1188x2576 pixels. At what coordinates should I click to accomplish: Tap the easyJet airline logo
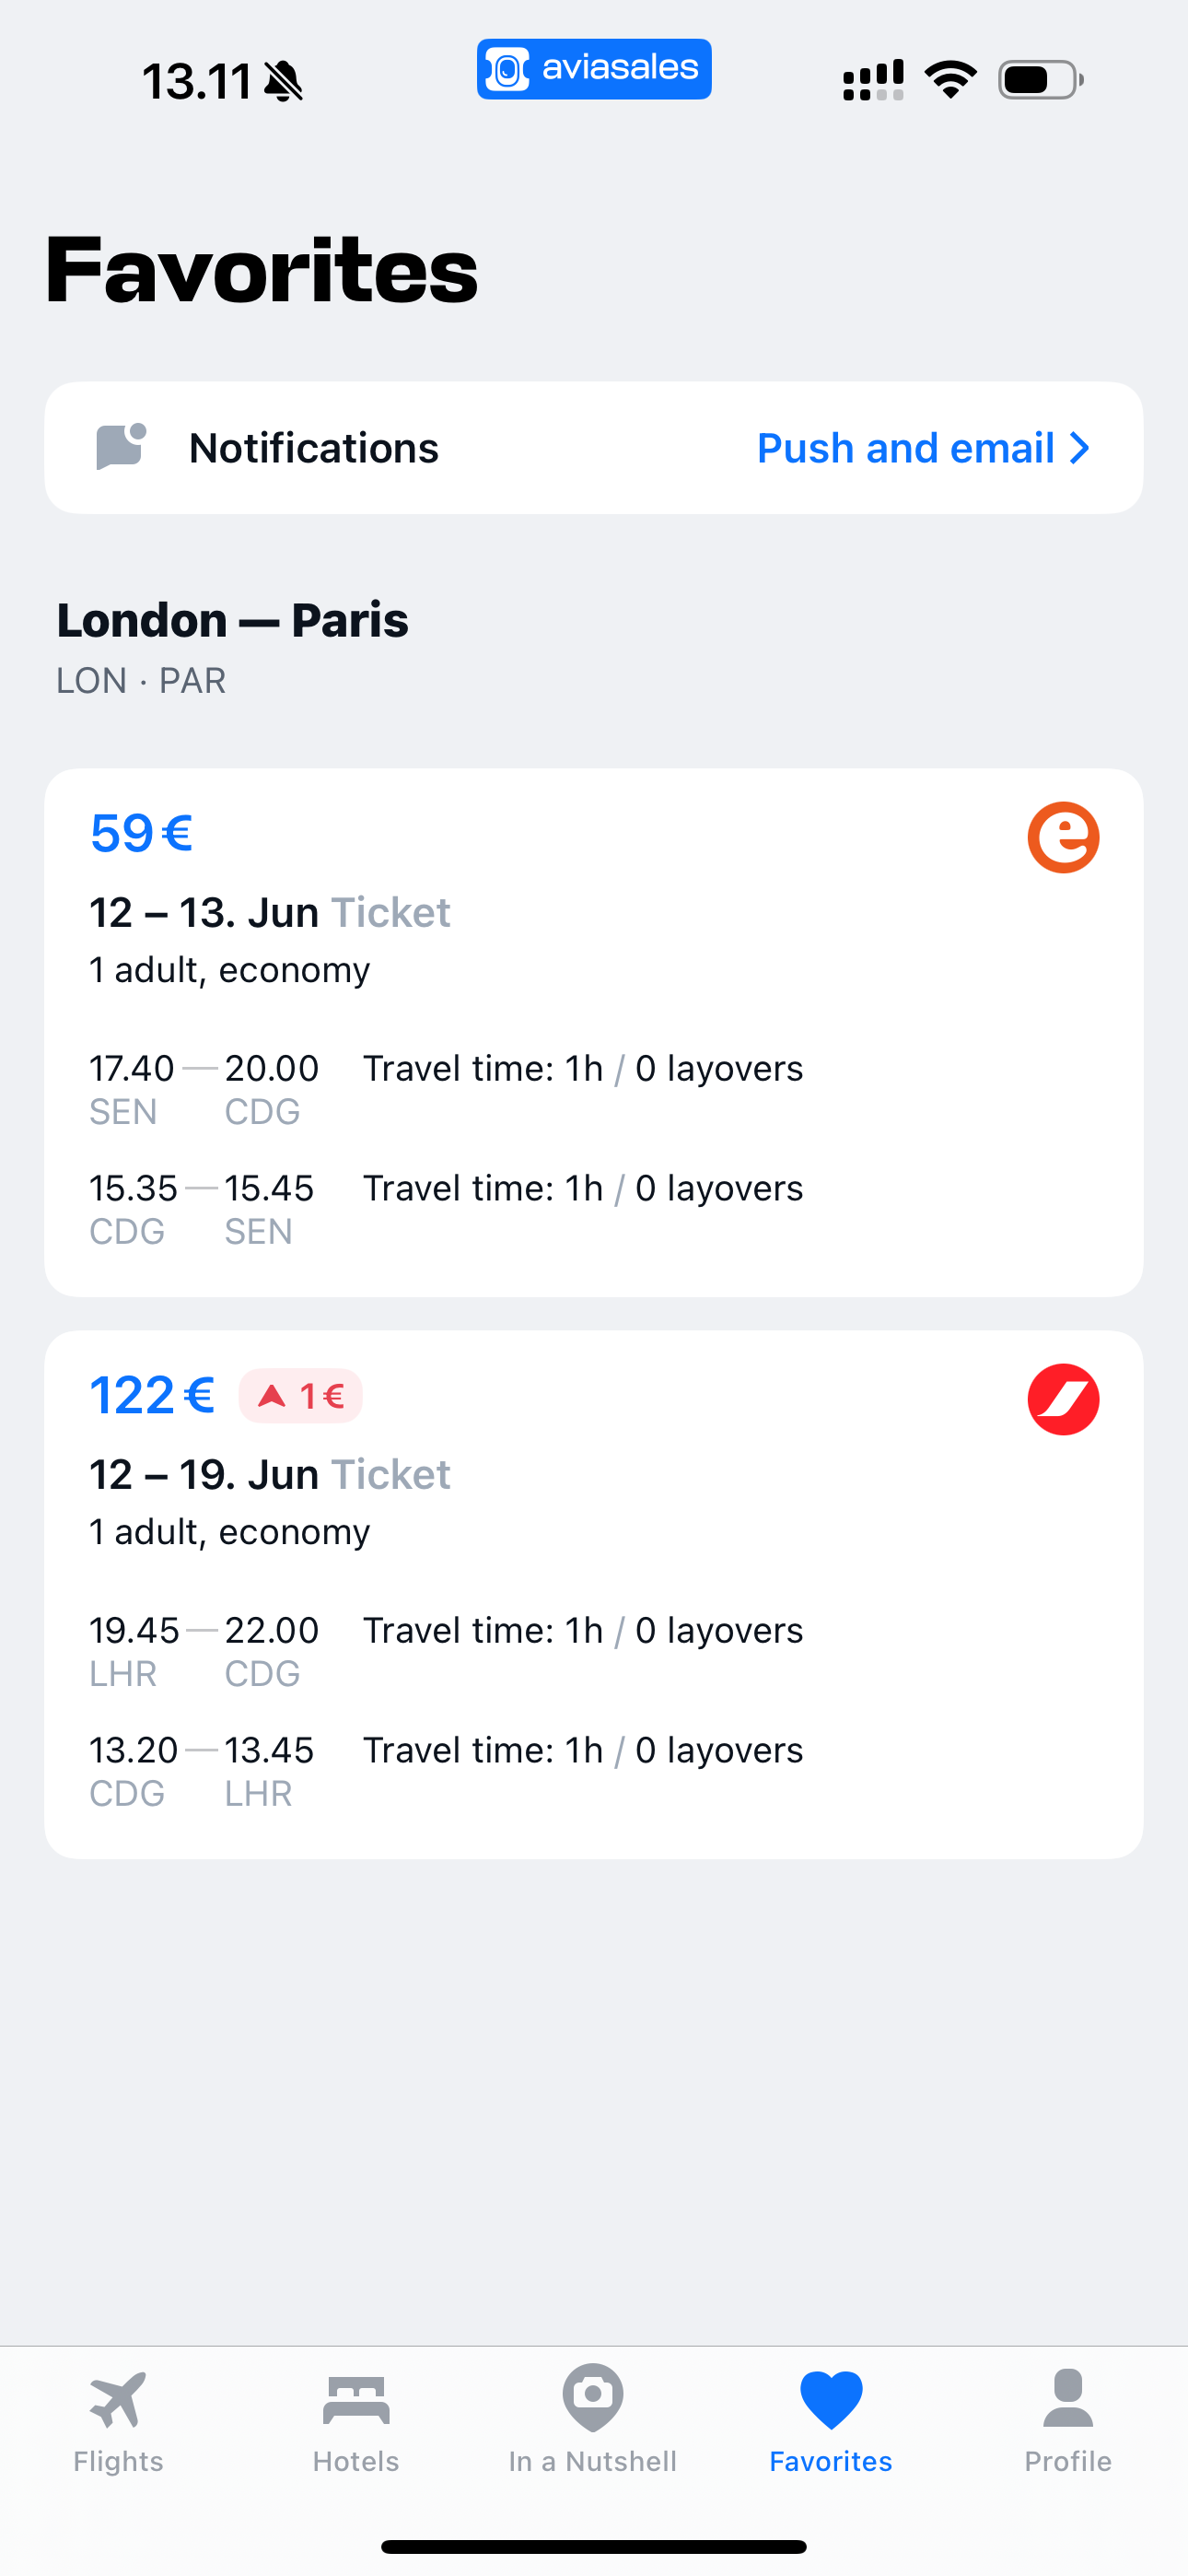coord(1063,837)
